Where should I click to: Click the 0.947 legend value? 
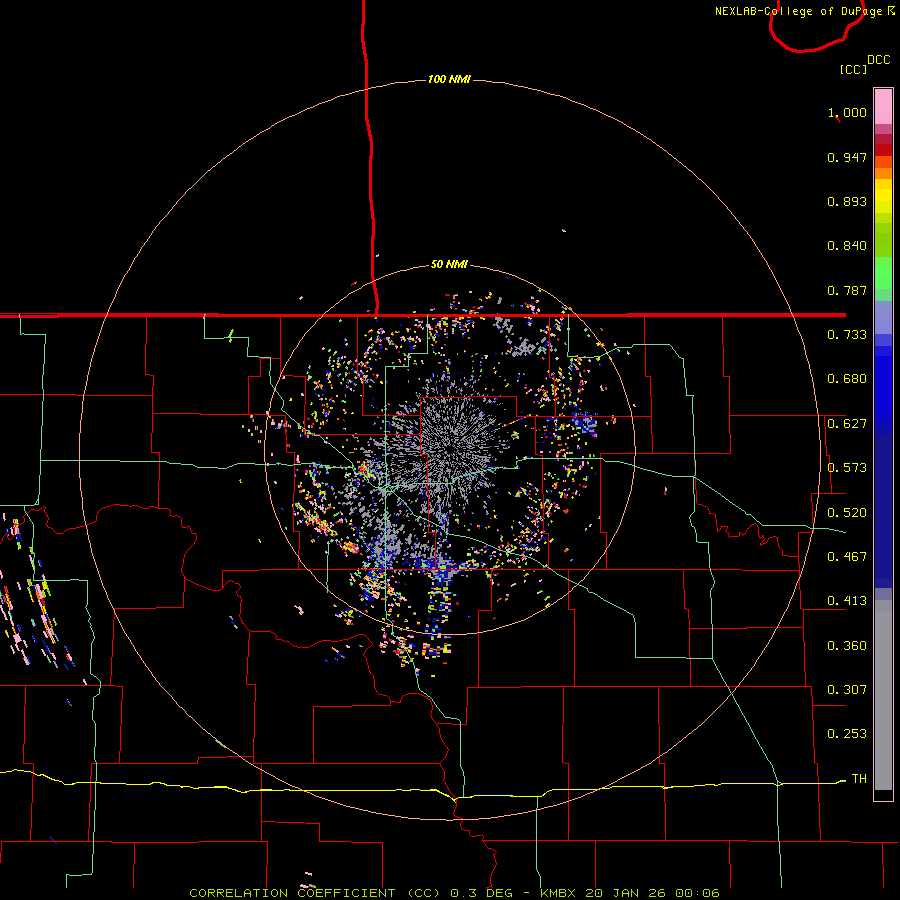(847, 157)
